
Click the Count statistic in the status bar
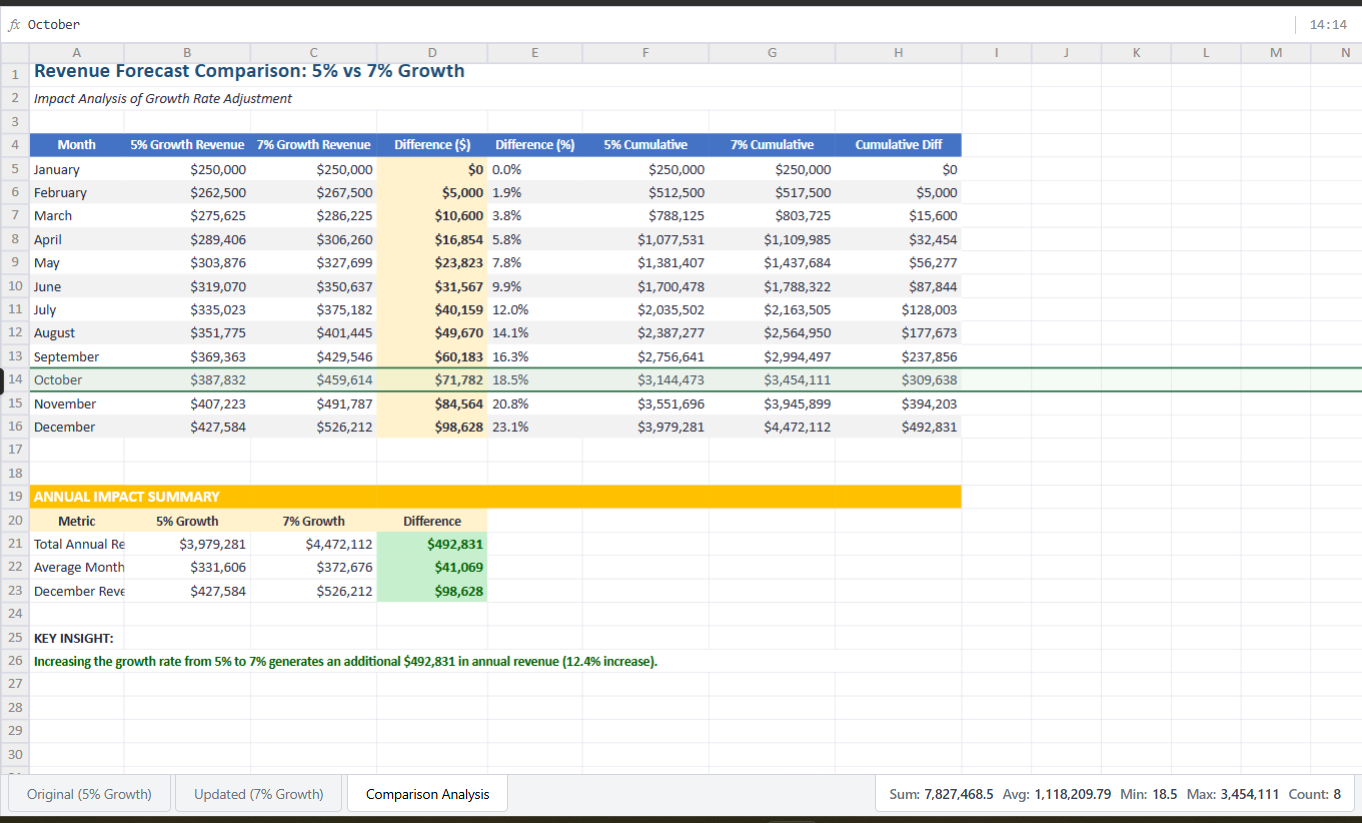point(1314,793)
